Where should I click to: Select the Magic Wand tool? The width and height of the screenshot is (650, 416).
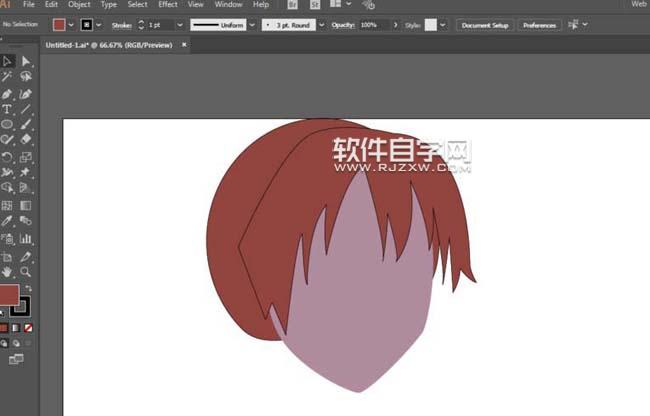click(7, 76)
